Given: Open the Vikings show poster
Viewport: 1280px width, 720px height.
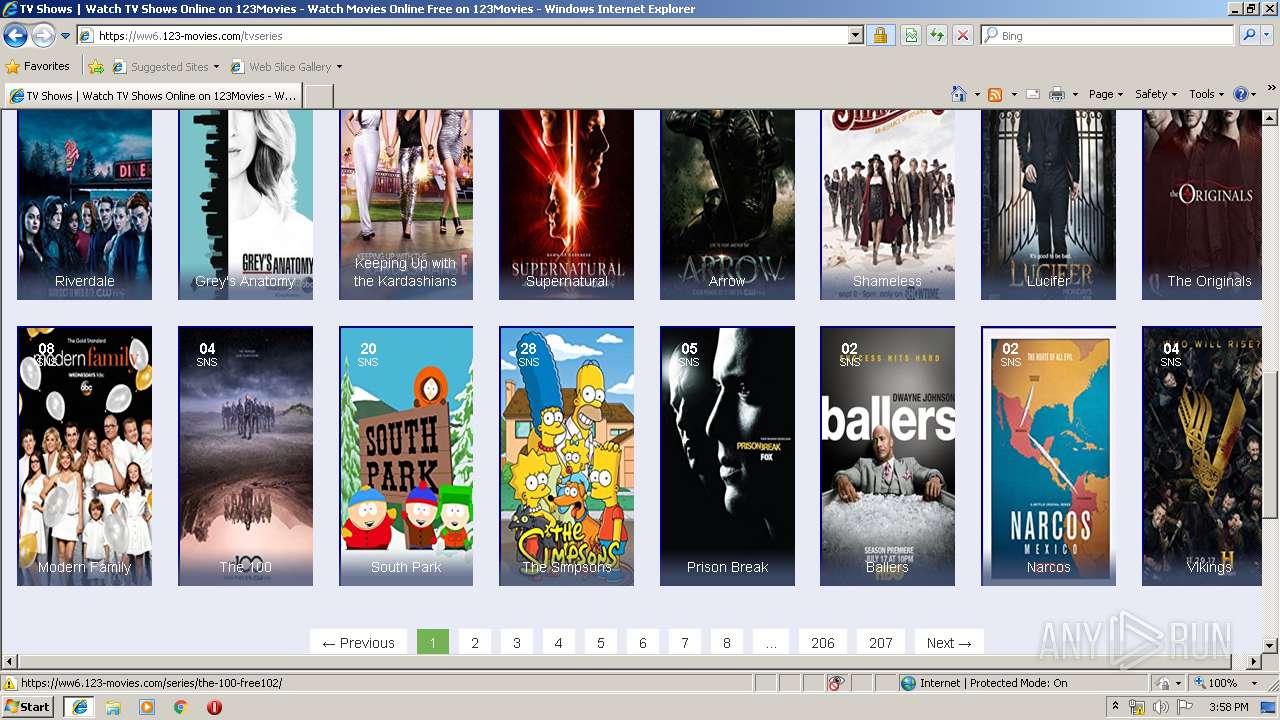Looking at the screenshot, I should [1202, 456].
